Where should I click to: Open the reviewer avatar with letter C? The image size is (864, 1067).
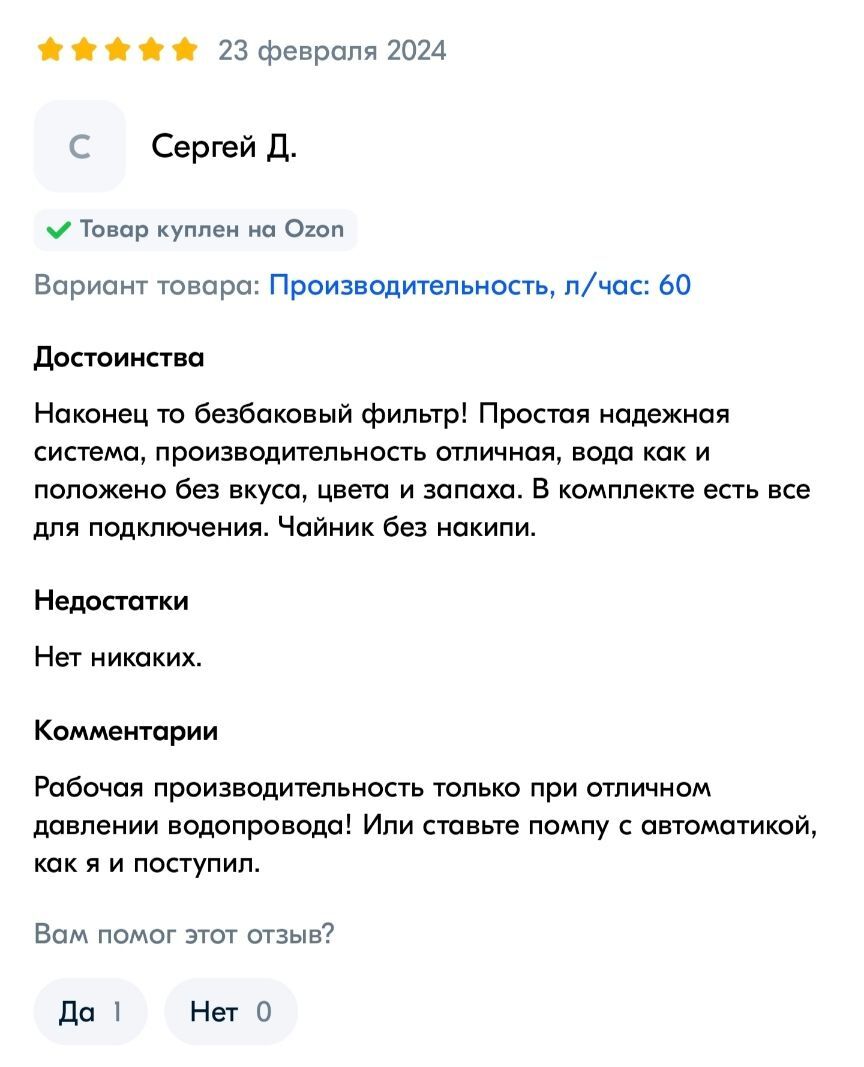tap(80, 146)
